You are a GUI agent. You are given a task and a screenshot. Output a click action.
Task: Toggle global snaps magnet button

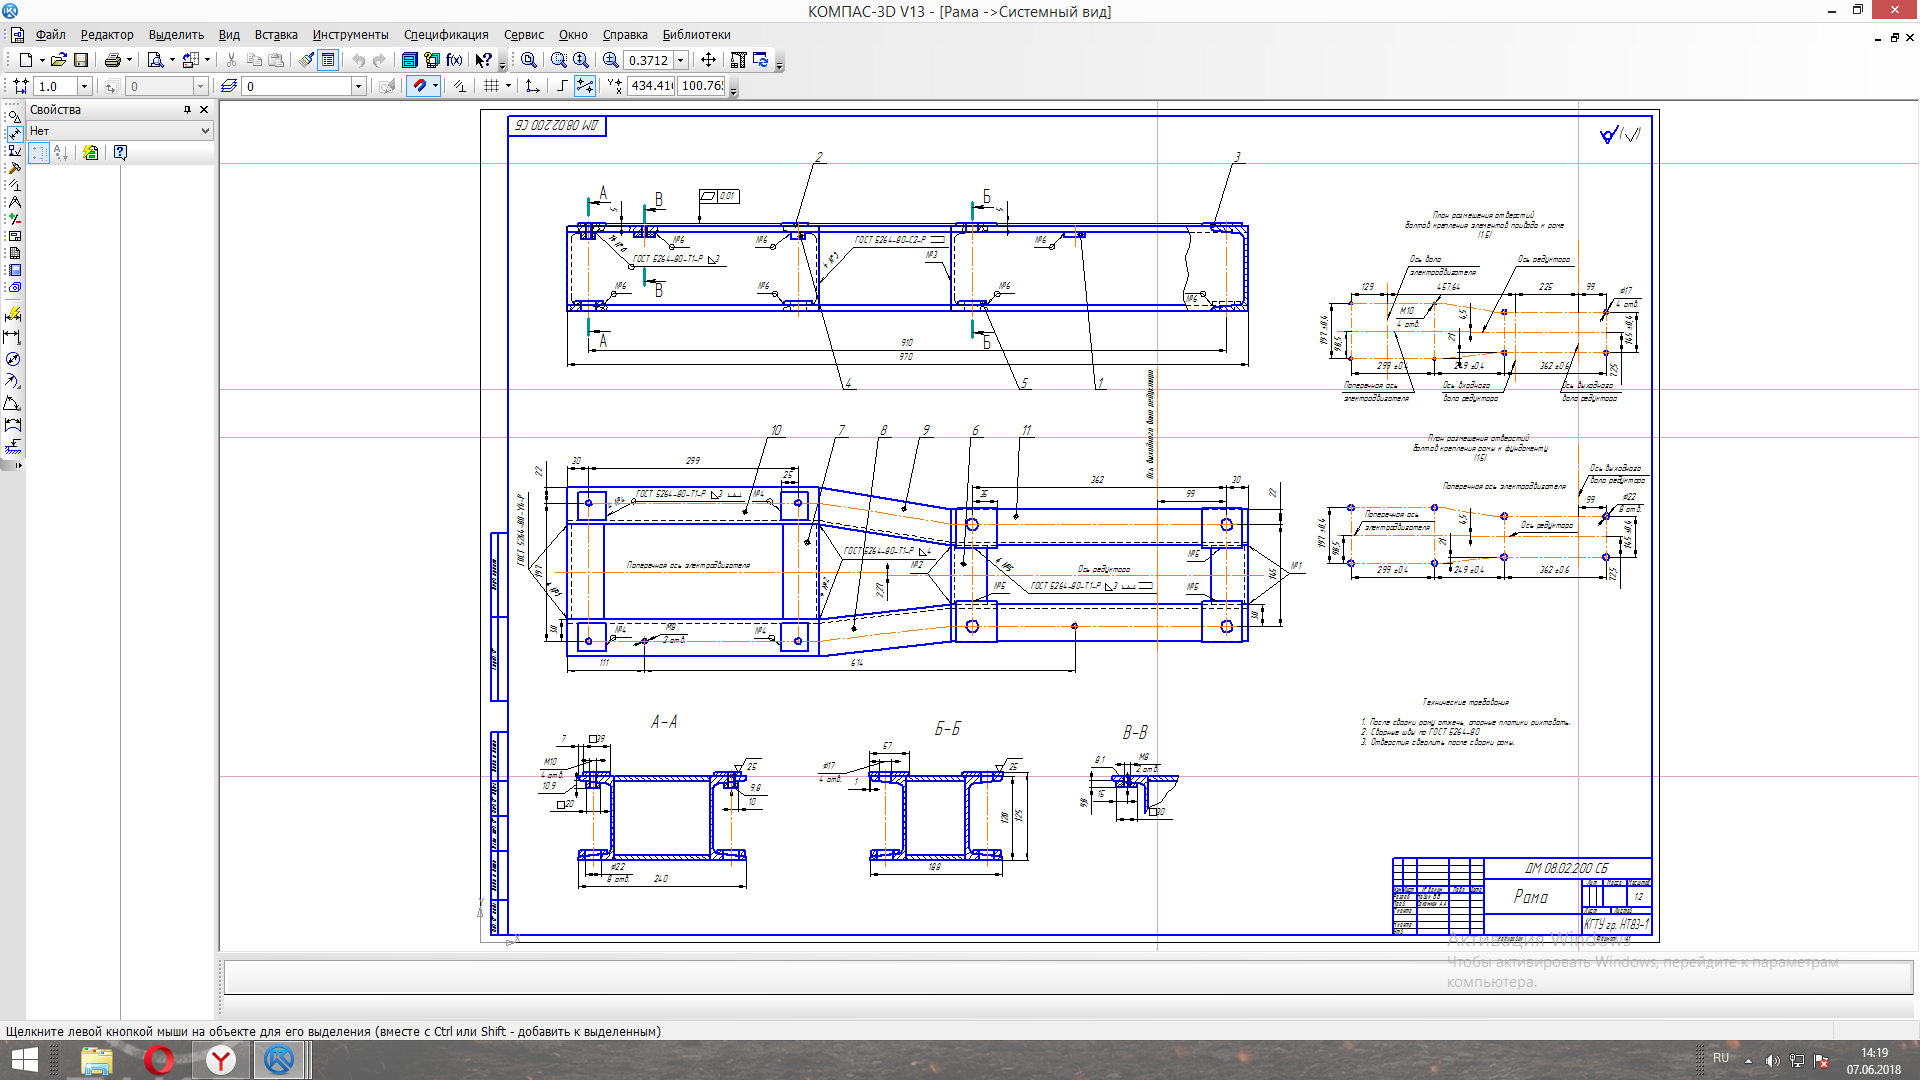pyautogui.click(x=420, y=86)
